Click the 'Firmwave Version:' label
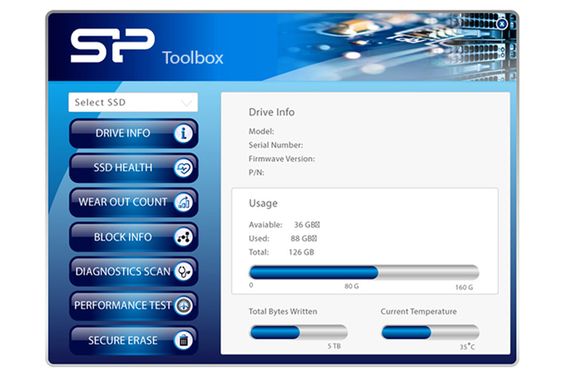 (x=282, y=159)
